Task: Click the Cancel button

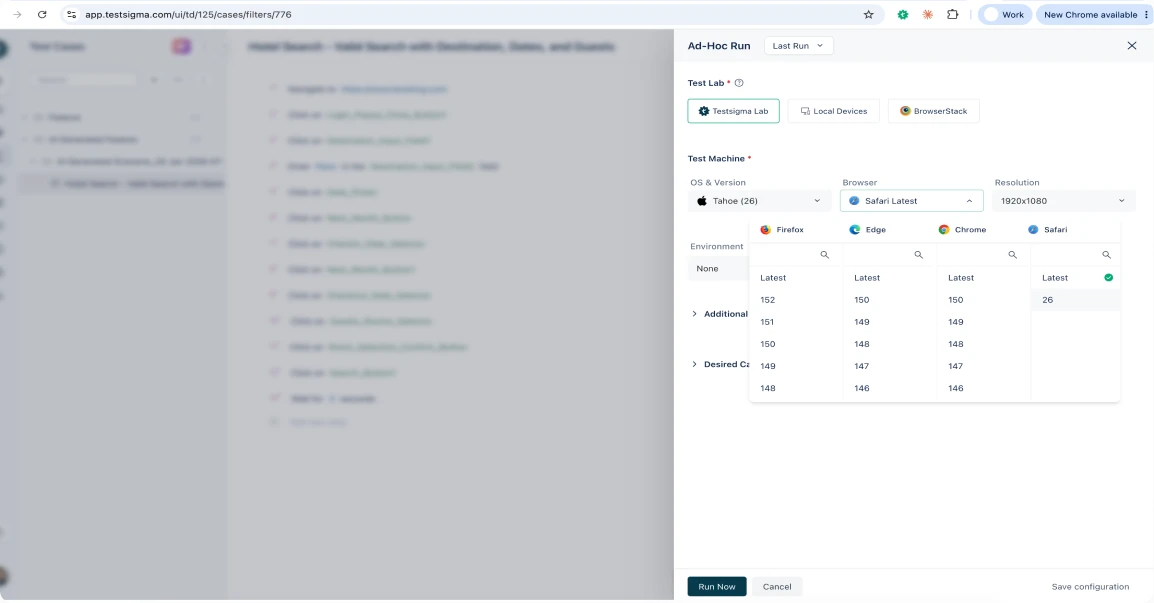Action: pos(777,587)
